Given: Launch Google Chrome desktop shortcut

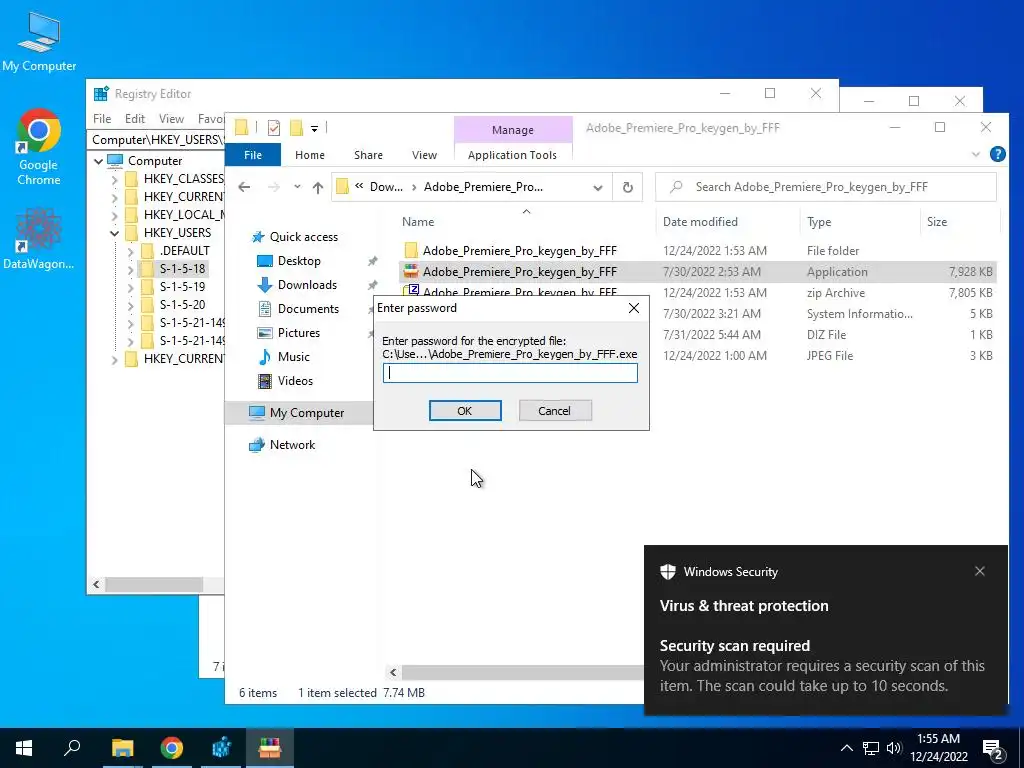Looking at the screenshot, I should pyautogui.click(x=39, y=147).
